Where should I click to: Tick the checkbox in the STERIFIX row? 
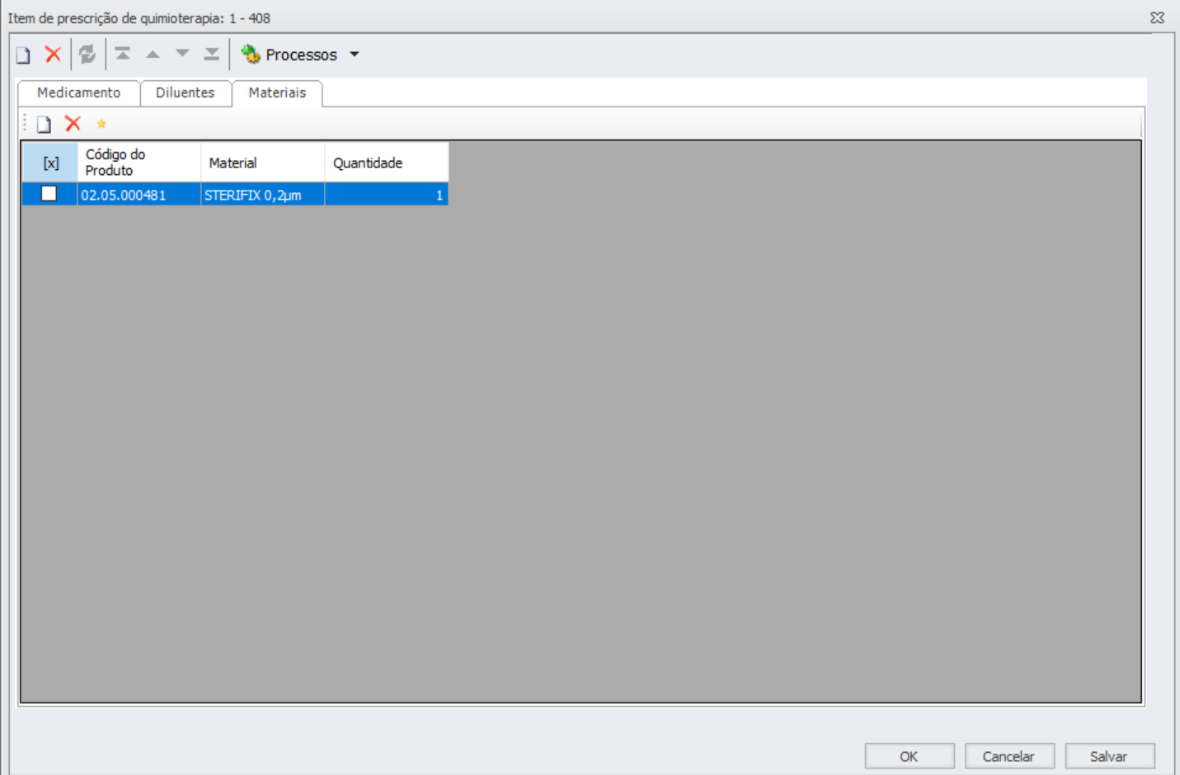click(x=49, y=193)
